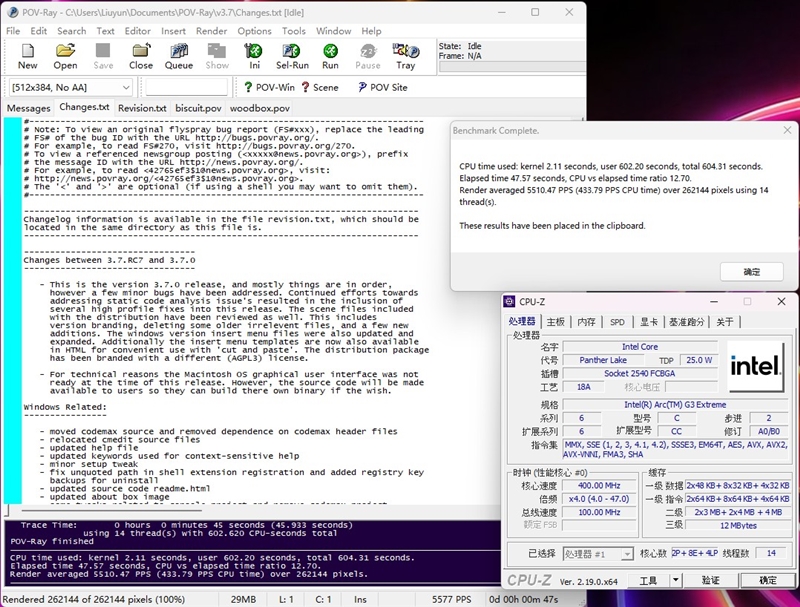Confirm Benchmark Complete dialog with 确定

click(752, 272)
